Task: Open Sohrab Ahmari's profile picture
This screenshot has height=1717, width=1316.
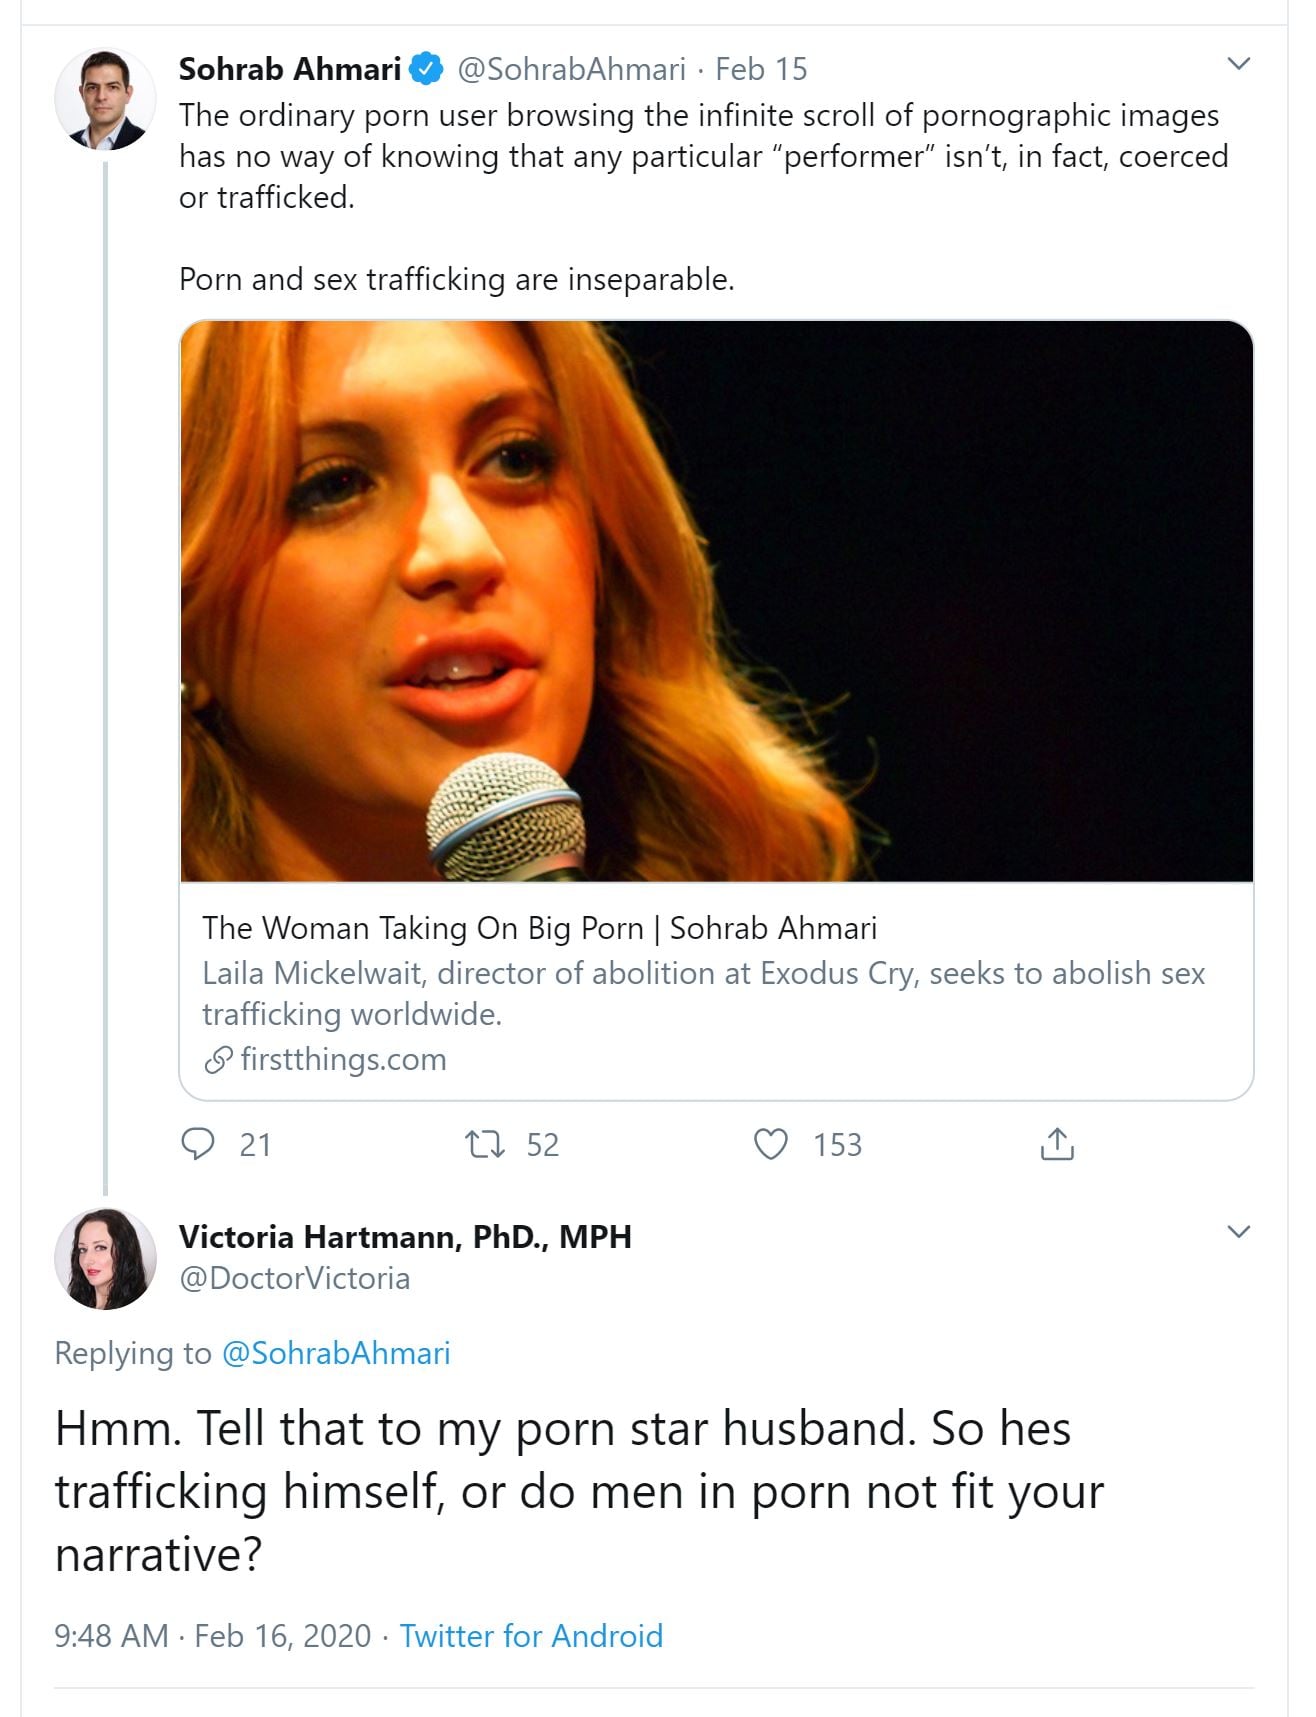Action: (x=105, y=99)
